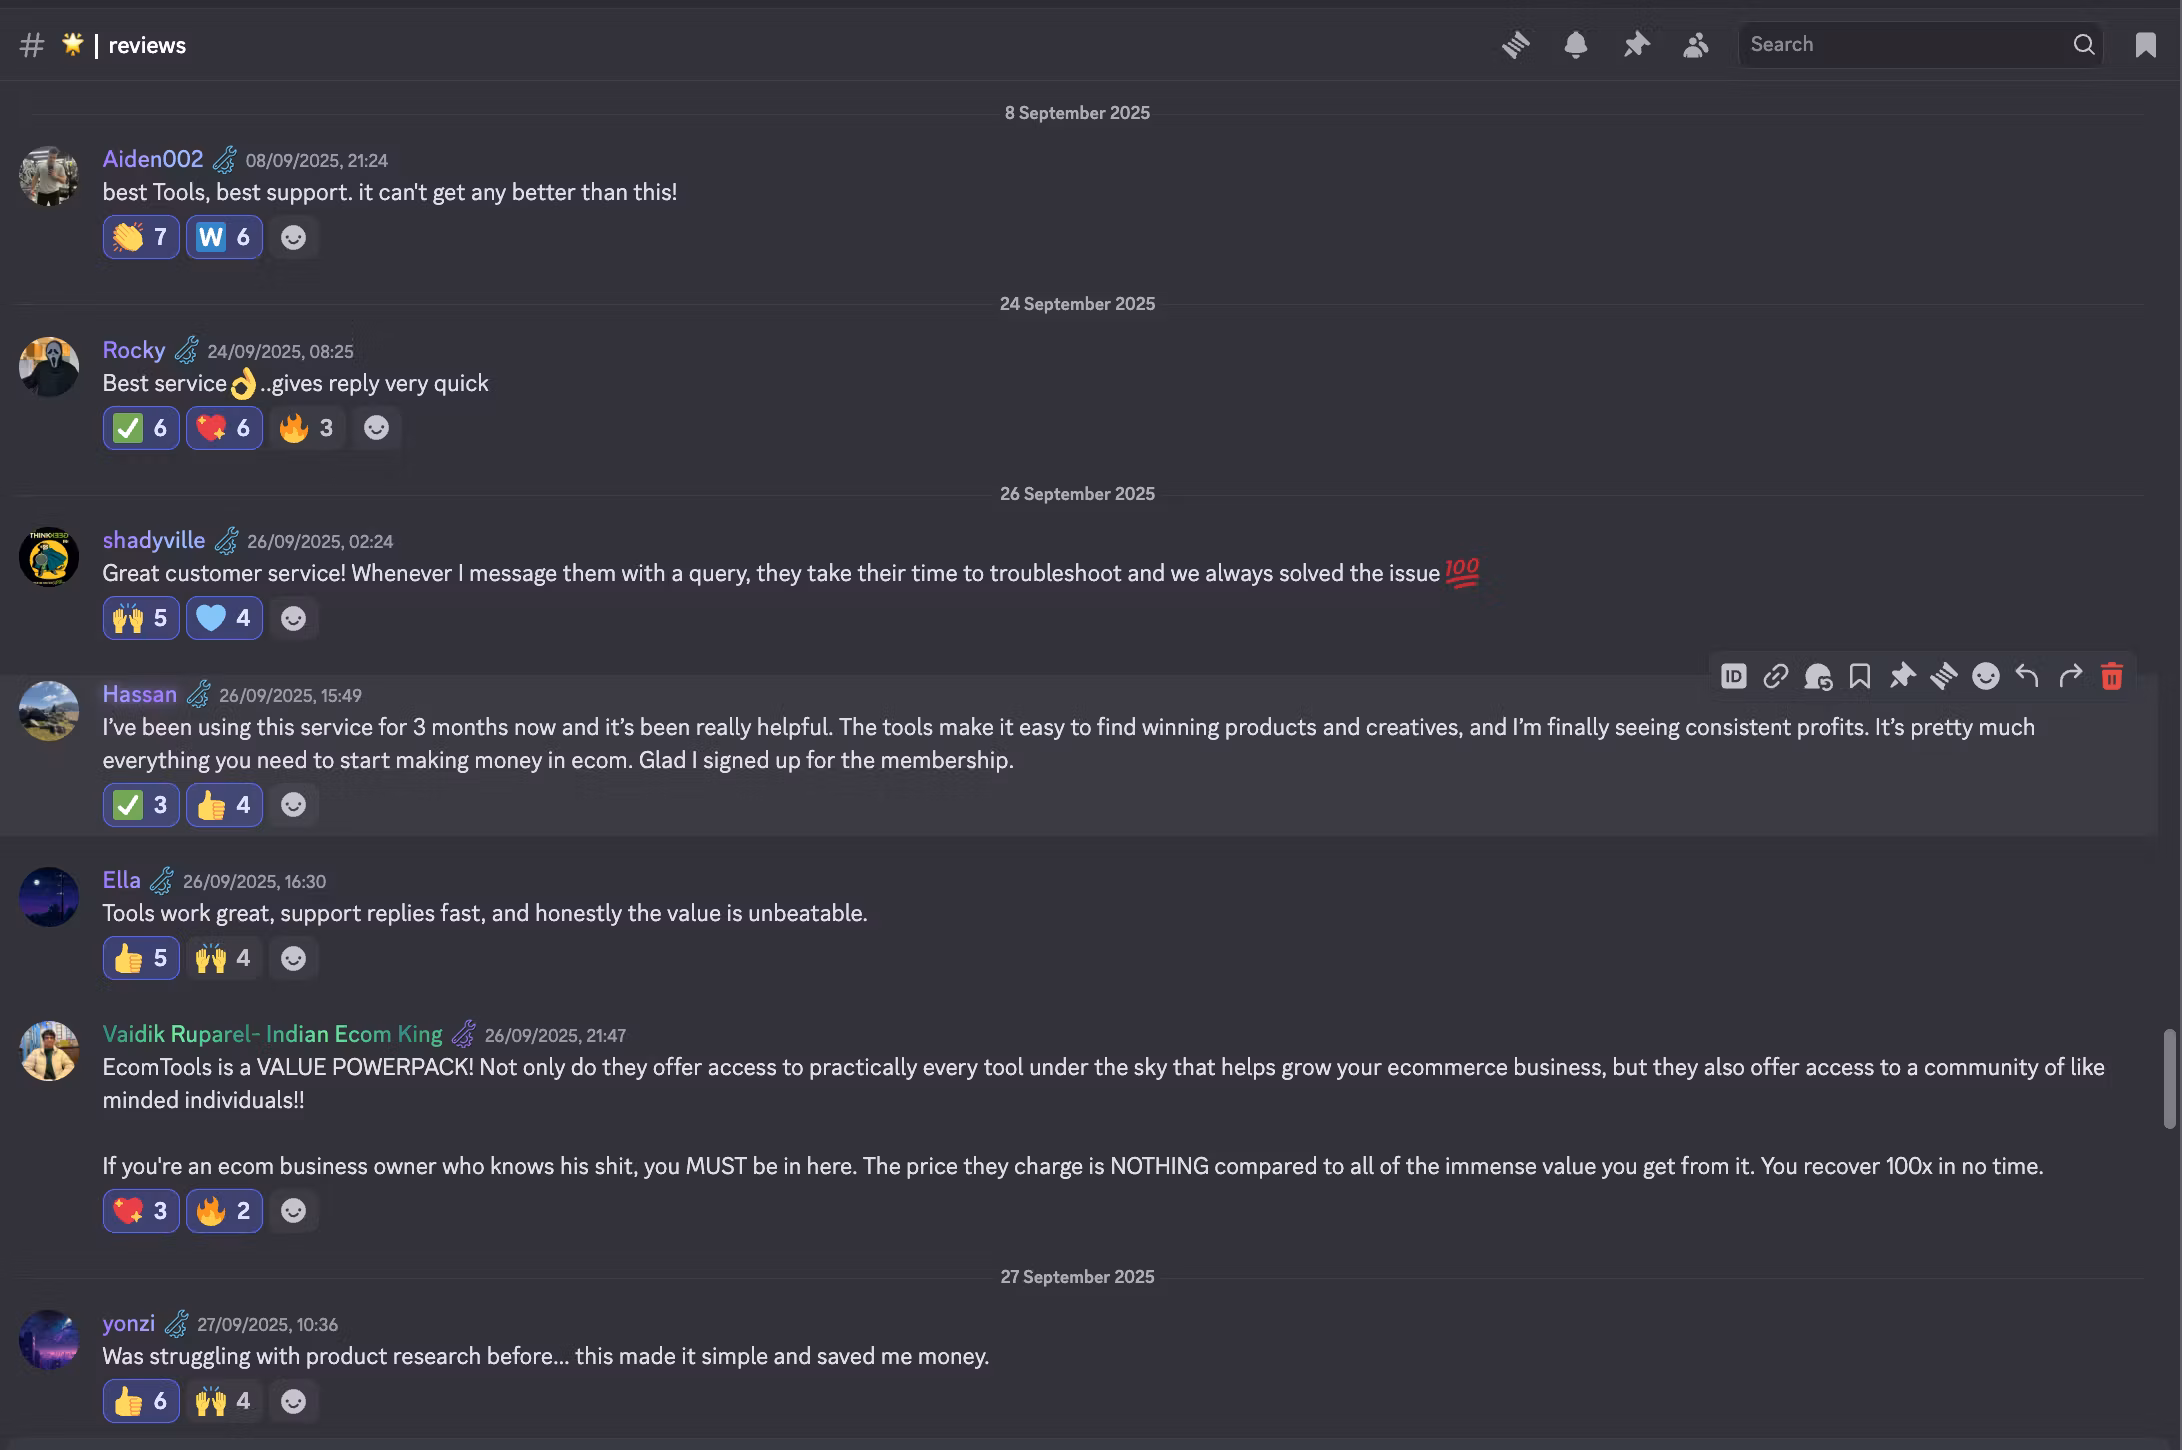Toggle fire reaction on Rocky's message
2182x1450 pixels.
[x=307, y=428]
